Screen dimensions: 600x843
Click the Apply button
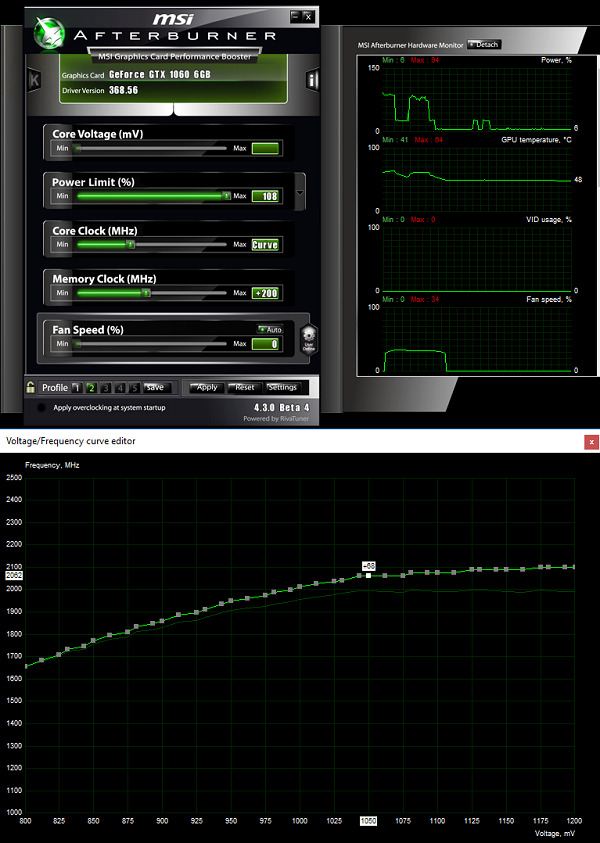[x=207, y=387]
